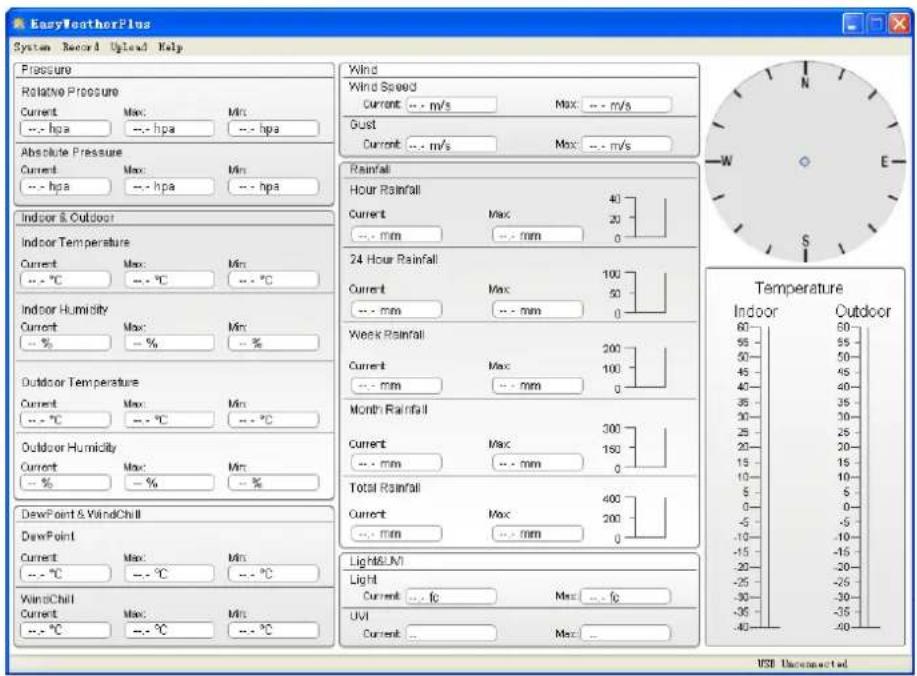Screen dimensions: 917x676
Task: Click the Outdoor Temperature Min field
Action: (274, 420)
